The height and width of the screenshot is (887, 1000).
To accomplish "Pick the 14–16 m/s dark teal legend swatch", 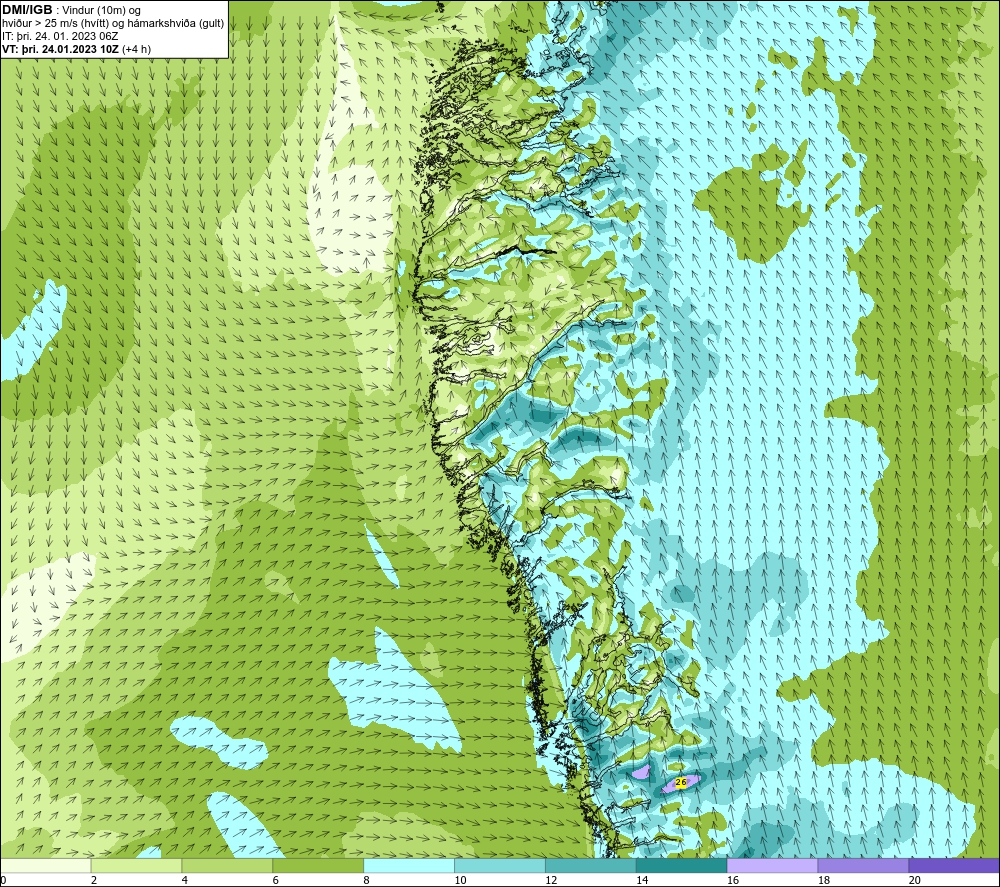I will pyautogui.click(x=682, y=865).
